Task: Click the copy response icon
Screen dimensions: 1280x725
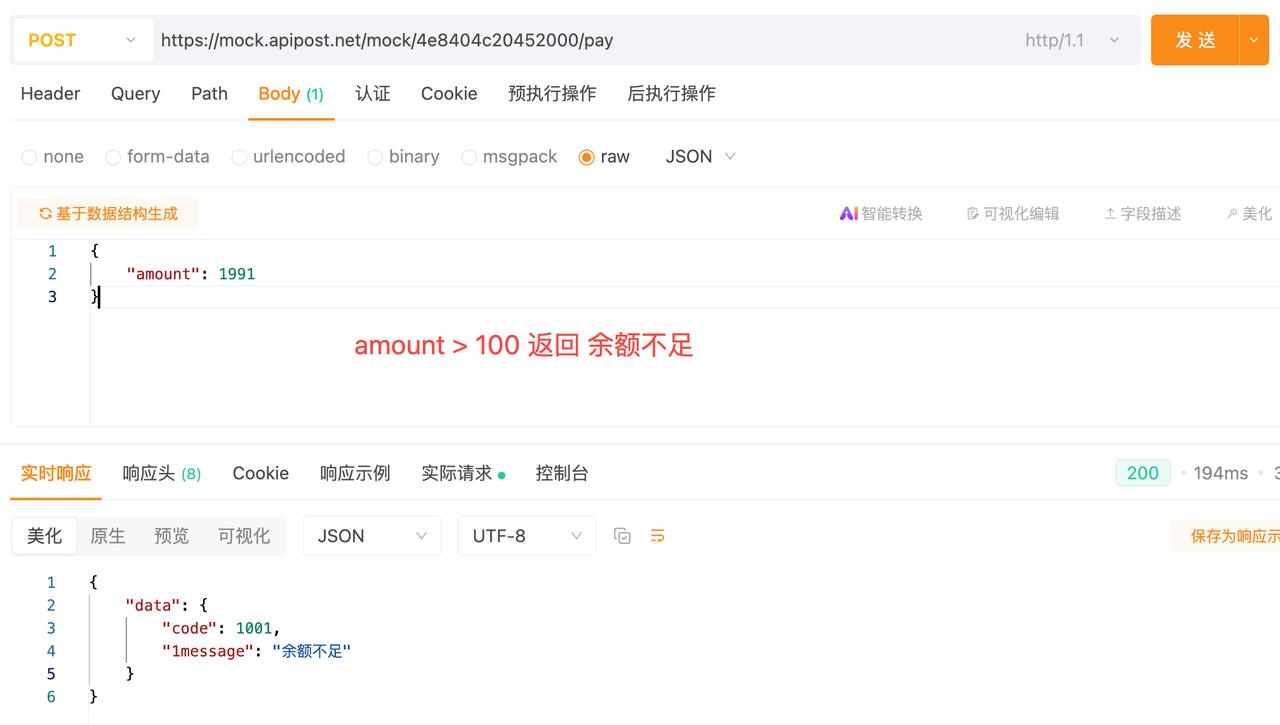Action: 622,536
